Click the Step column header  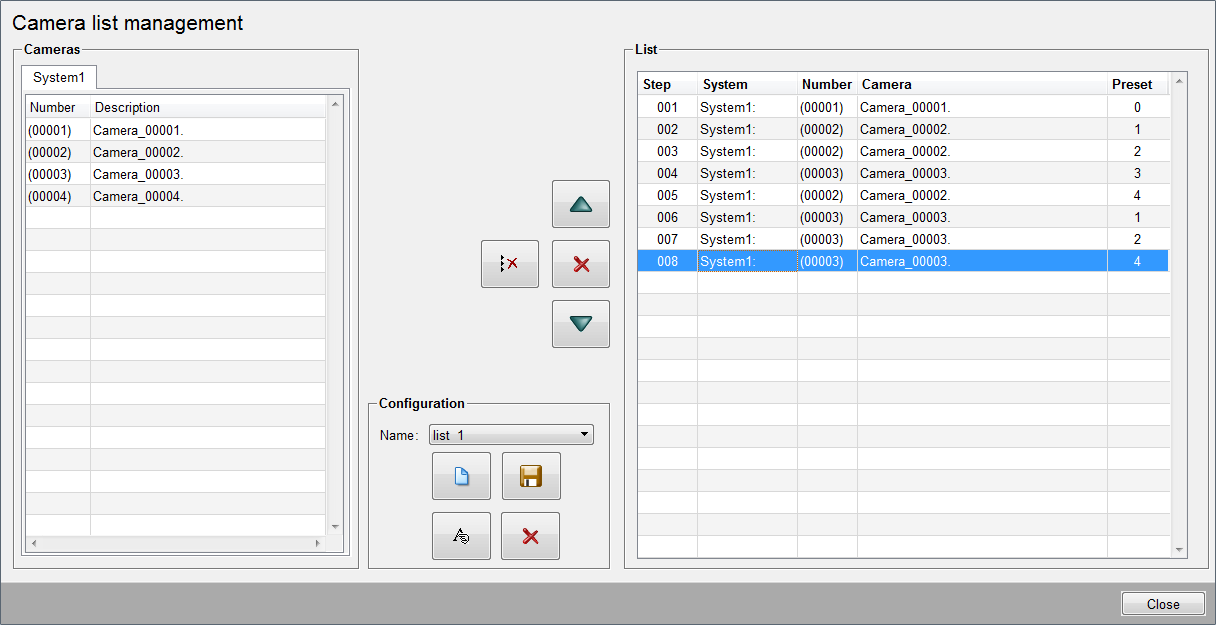tap(657, 85)
